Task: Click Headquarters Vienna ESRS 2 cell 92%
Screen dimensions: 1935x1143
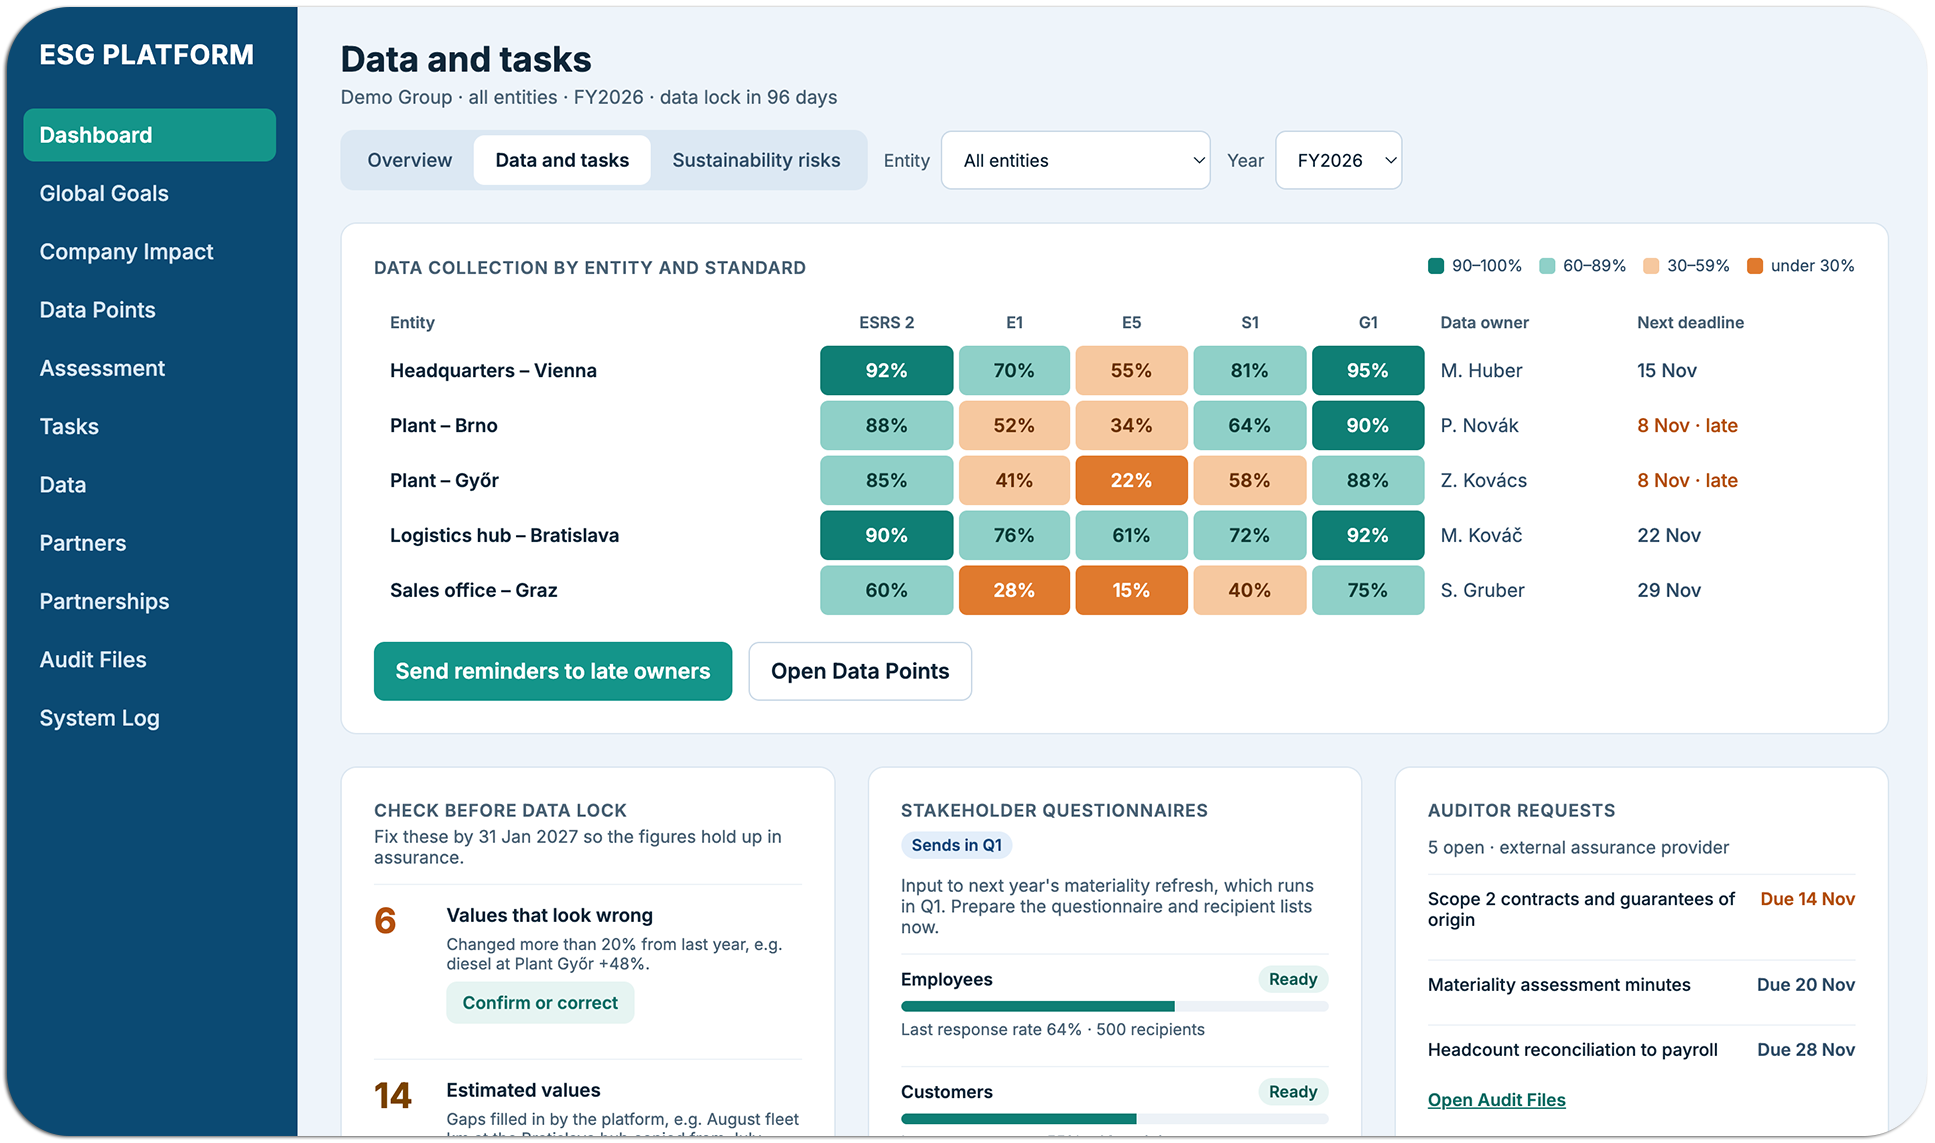Action: [886, 371]
